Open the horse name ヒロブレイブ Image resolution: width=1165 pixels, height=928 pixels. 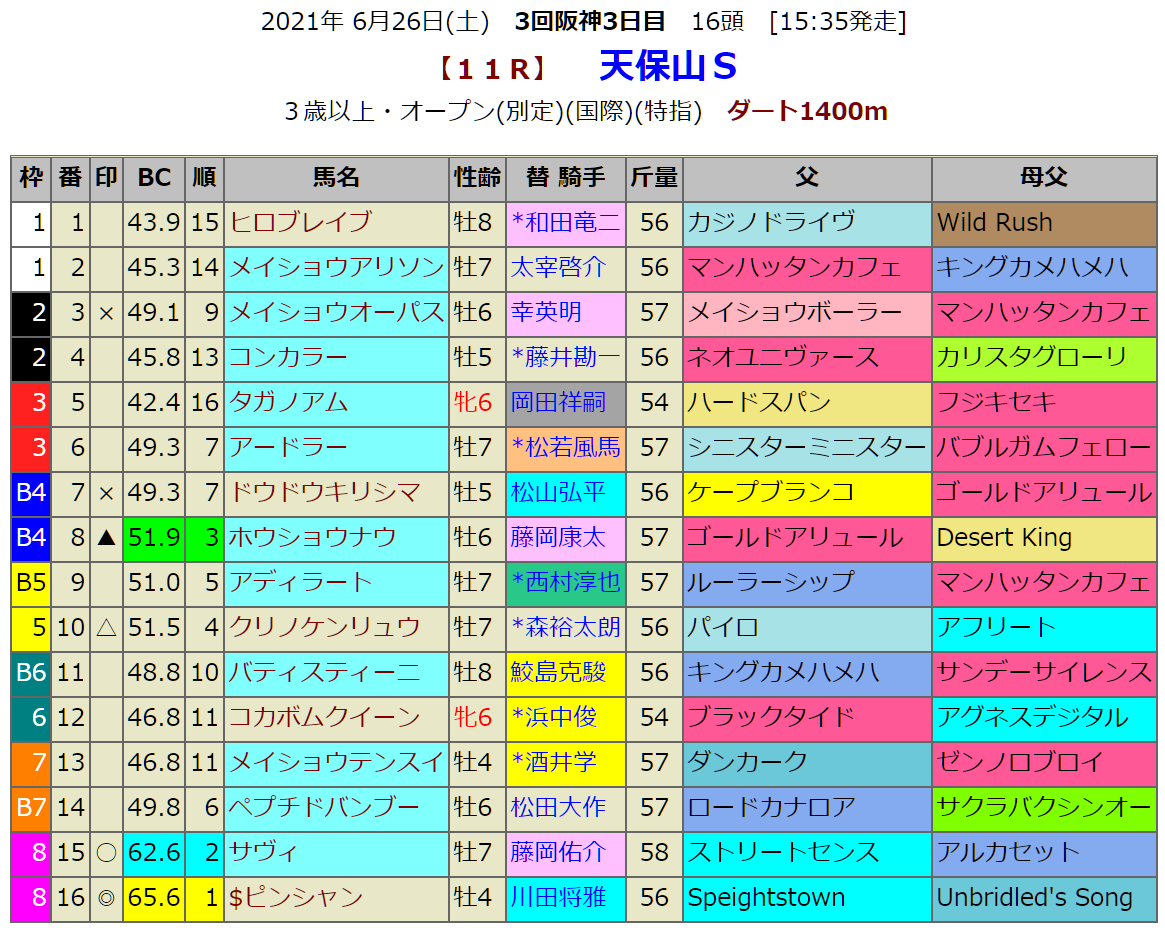pos(301,222)
